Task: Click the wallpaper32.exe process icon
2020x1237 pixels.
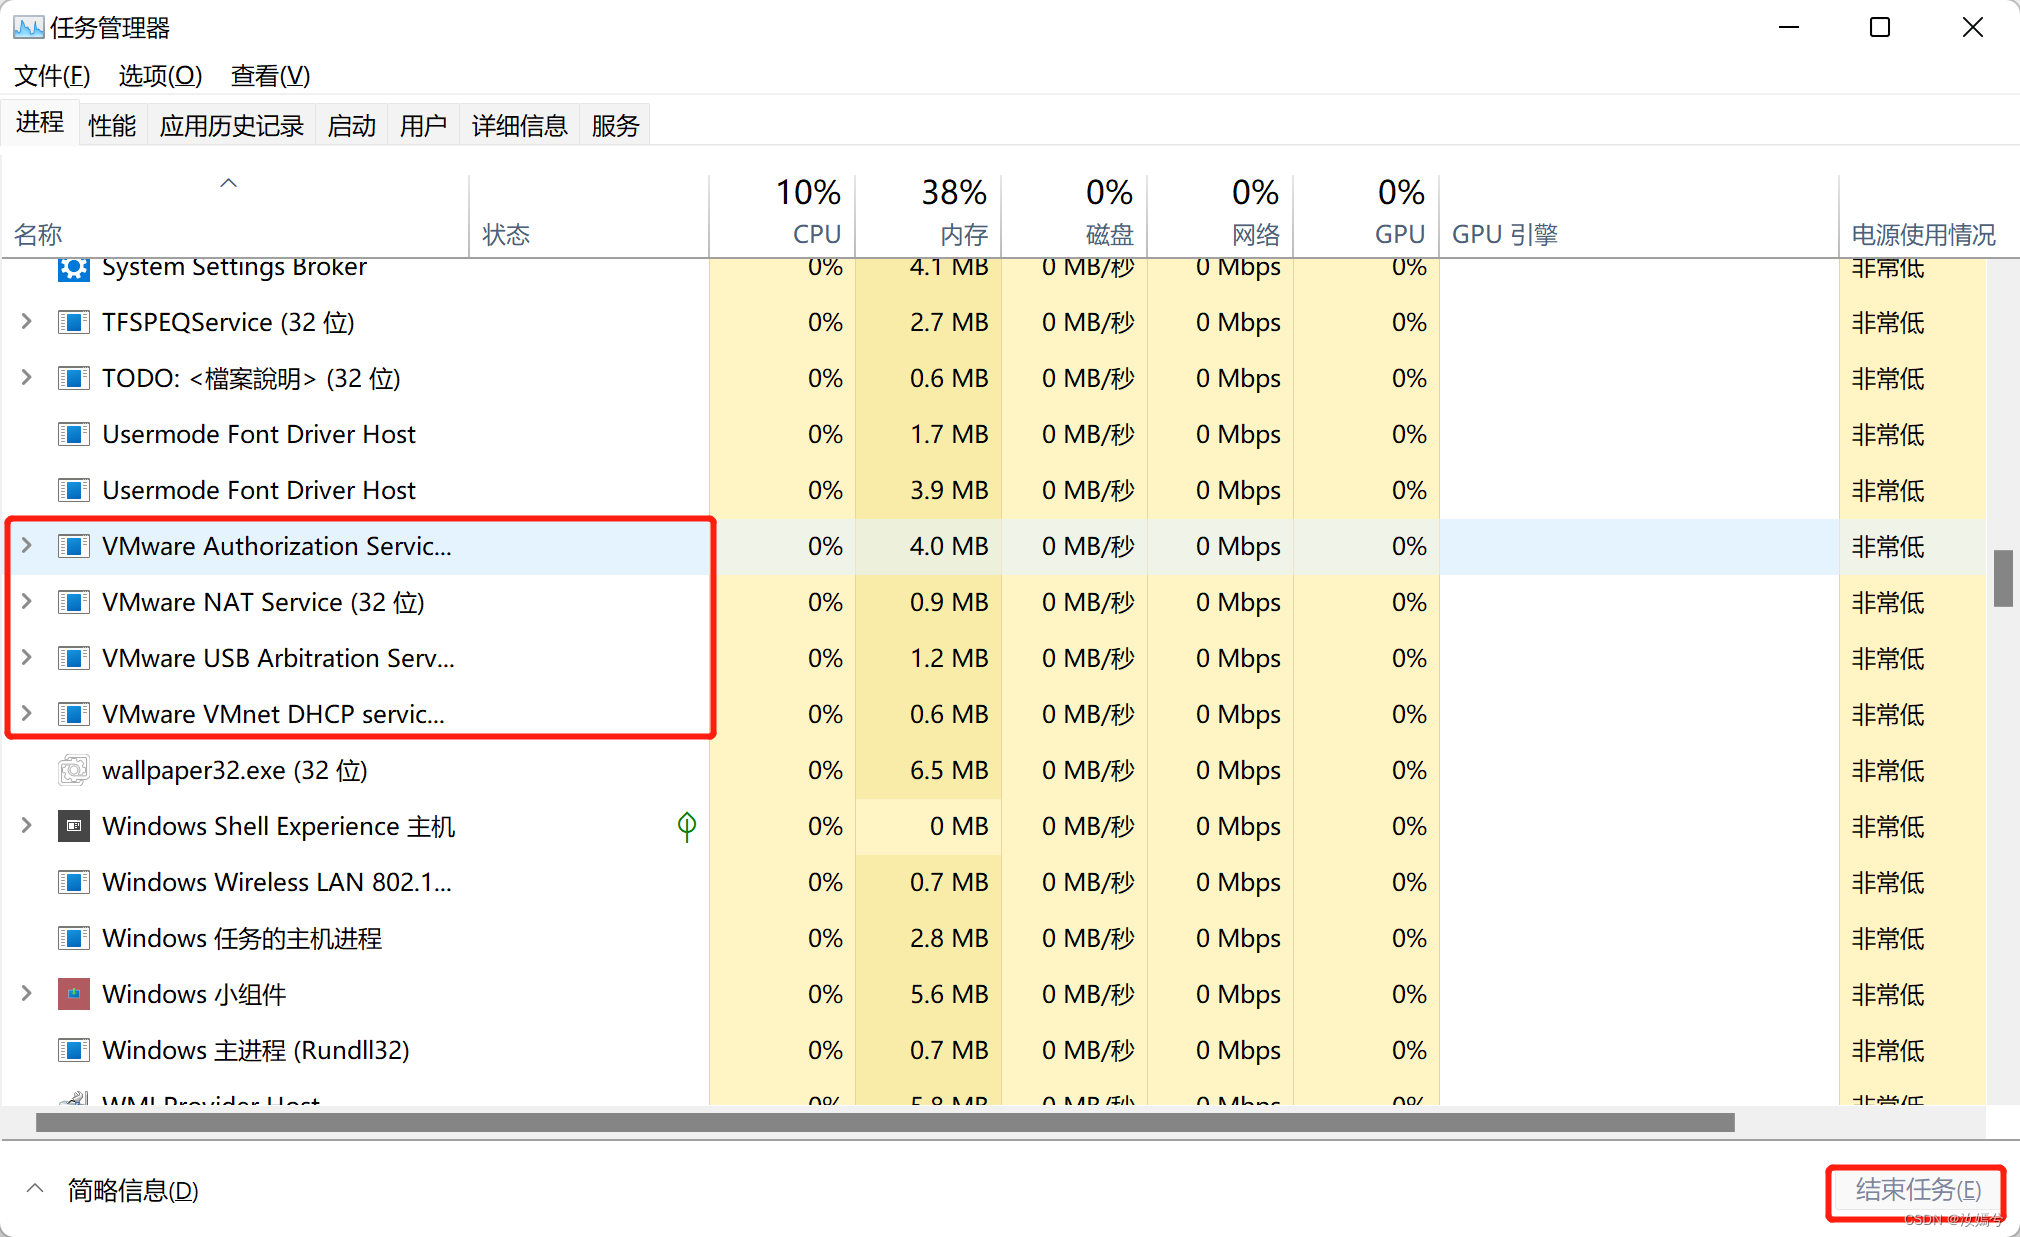Action: click(73, 770)
